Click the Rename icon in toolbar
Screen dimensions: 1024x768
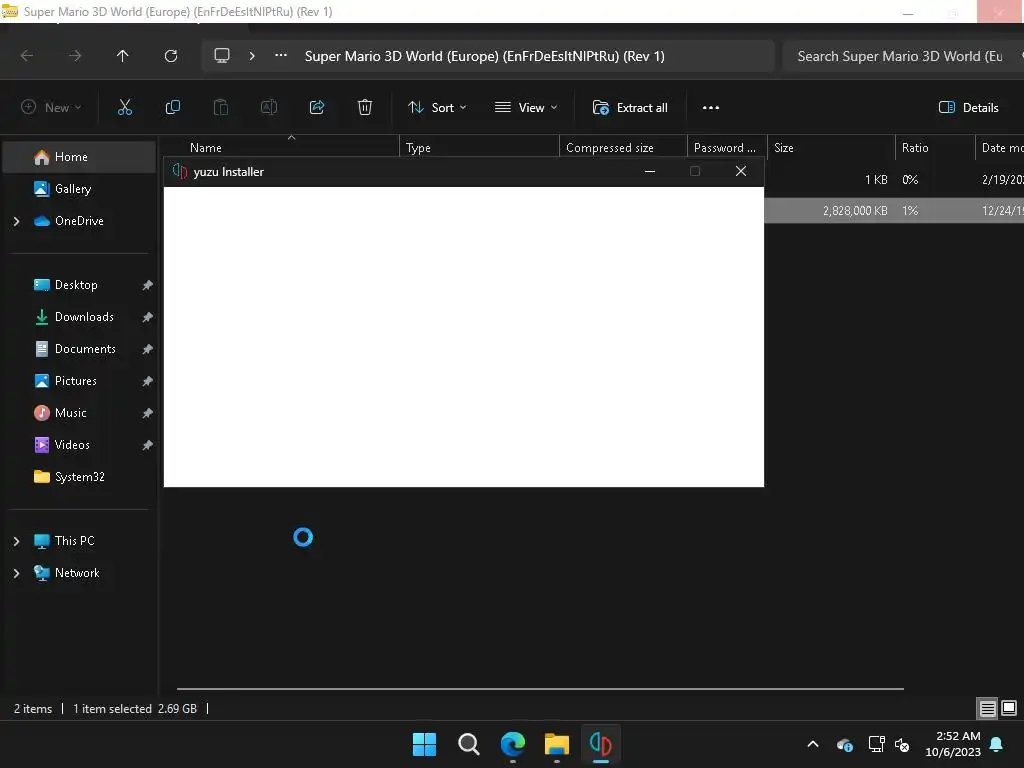click(269, 108)
